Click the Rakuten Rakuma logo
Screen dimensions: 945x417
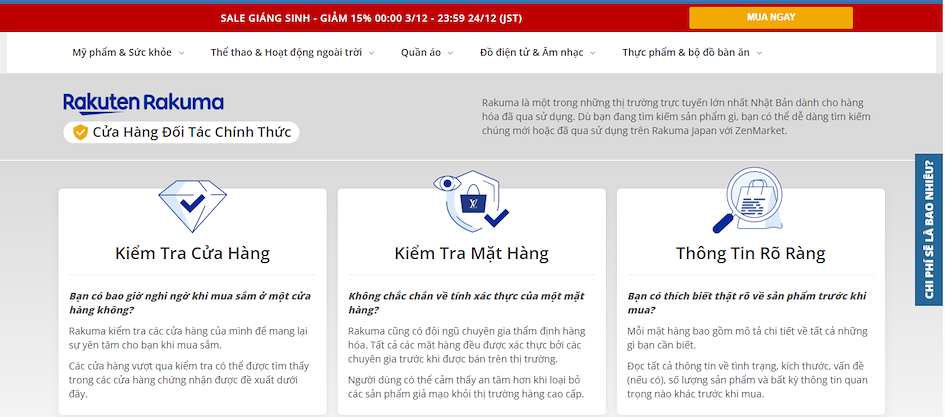[x=143, y=104]
